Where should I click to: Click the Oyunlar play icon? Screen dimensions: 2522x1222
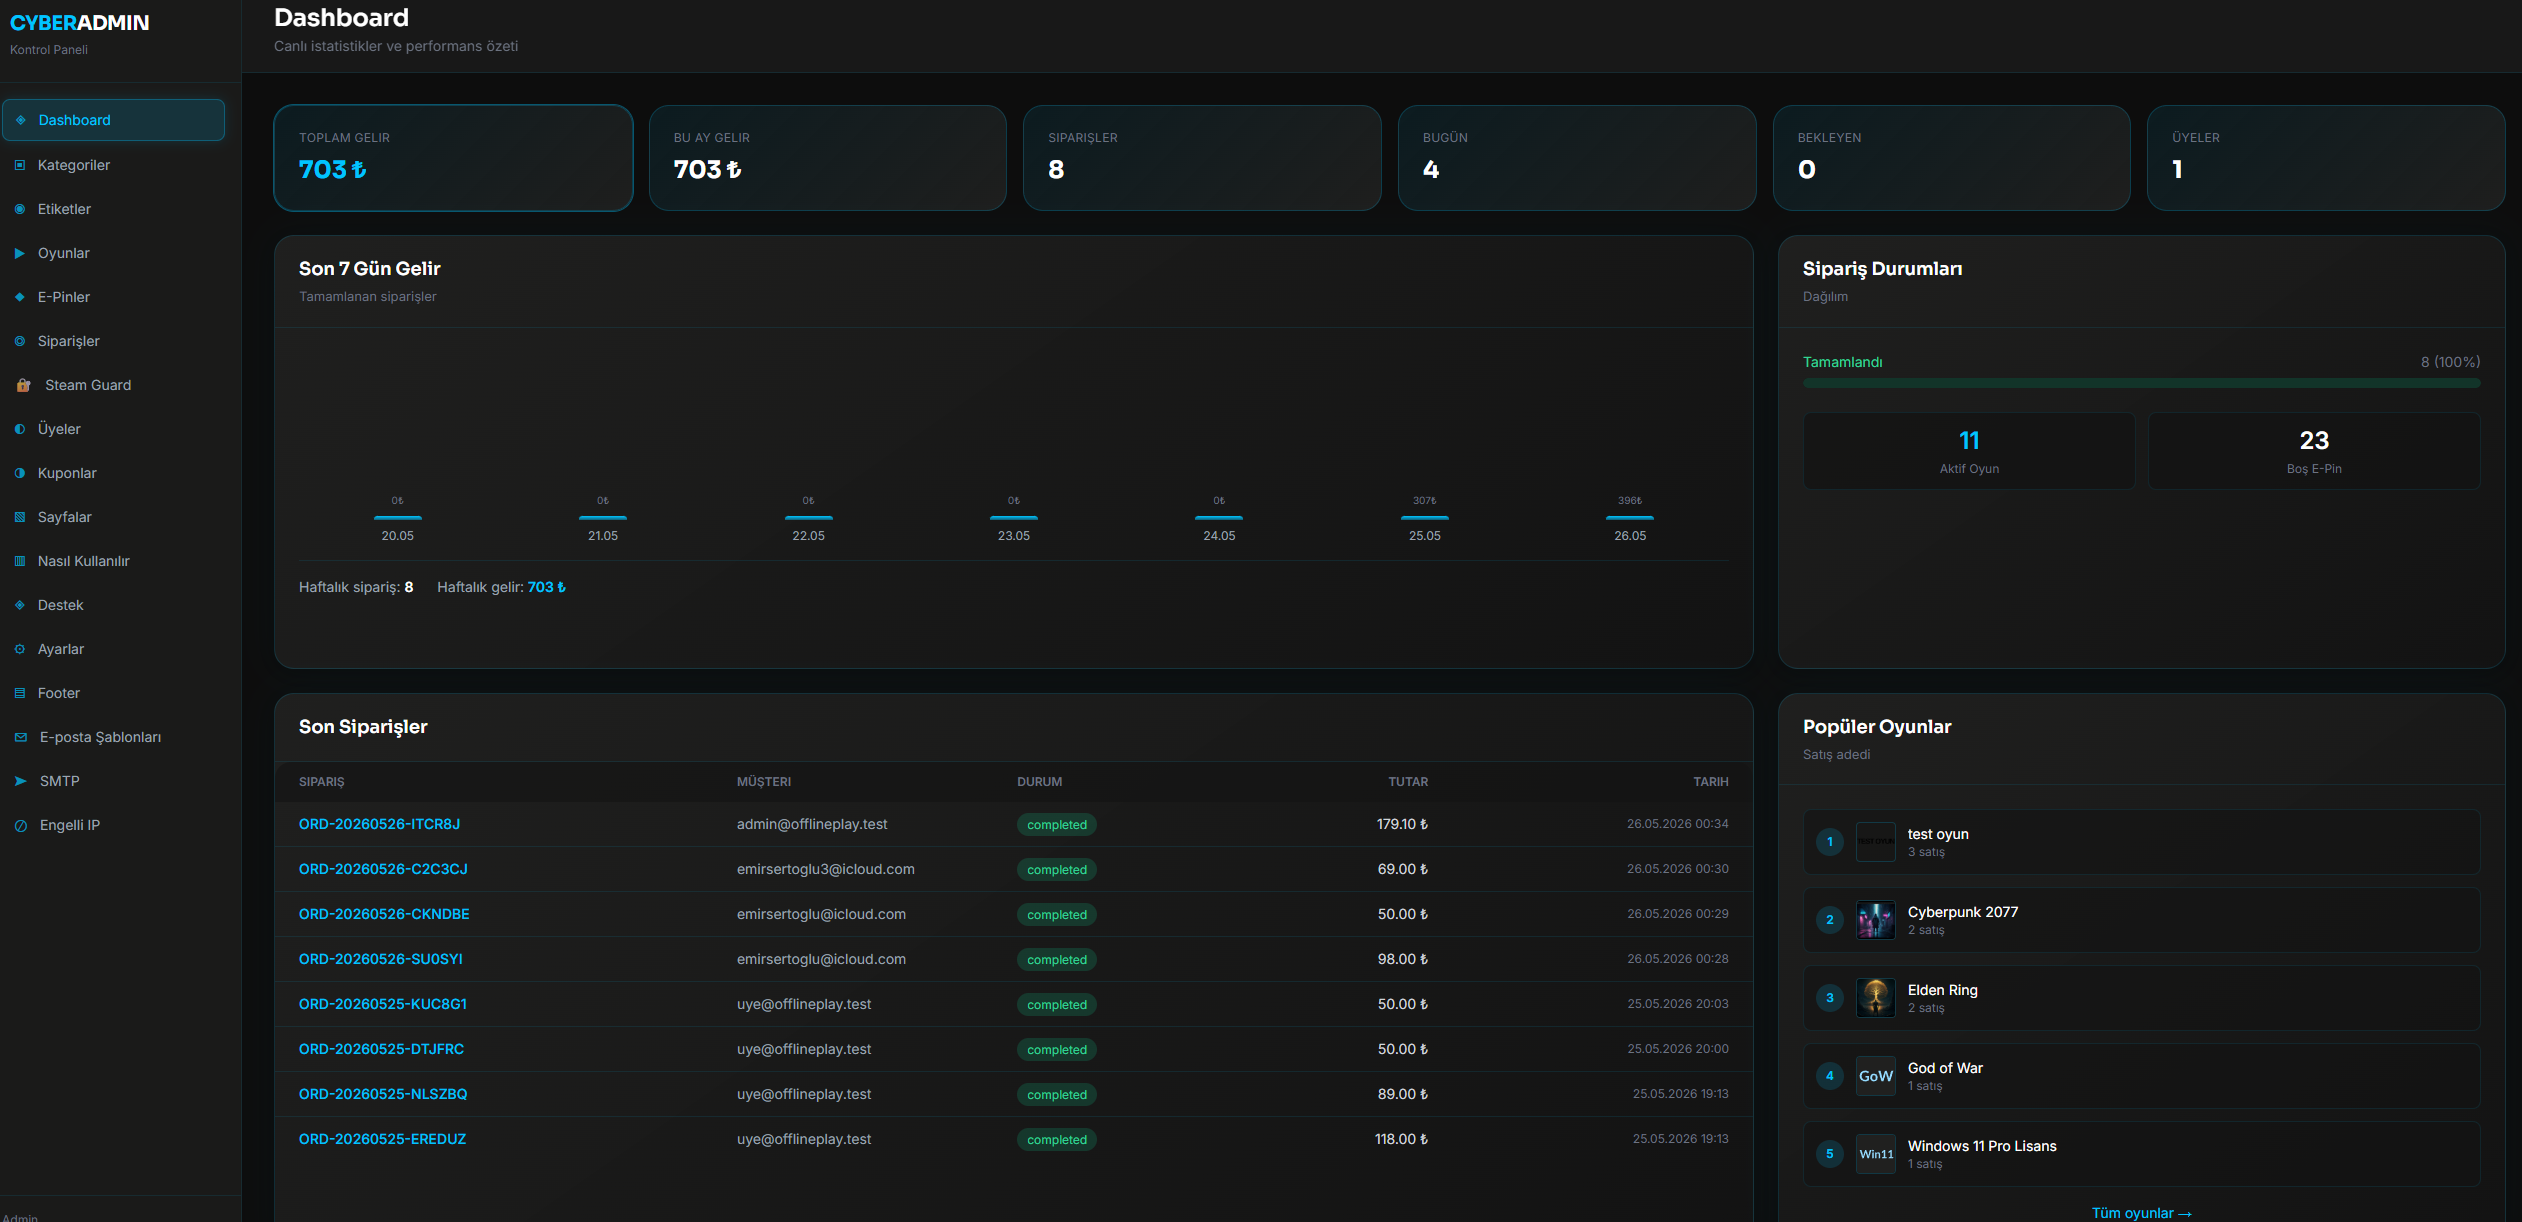(x=20, y=253)
